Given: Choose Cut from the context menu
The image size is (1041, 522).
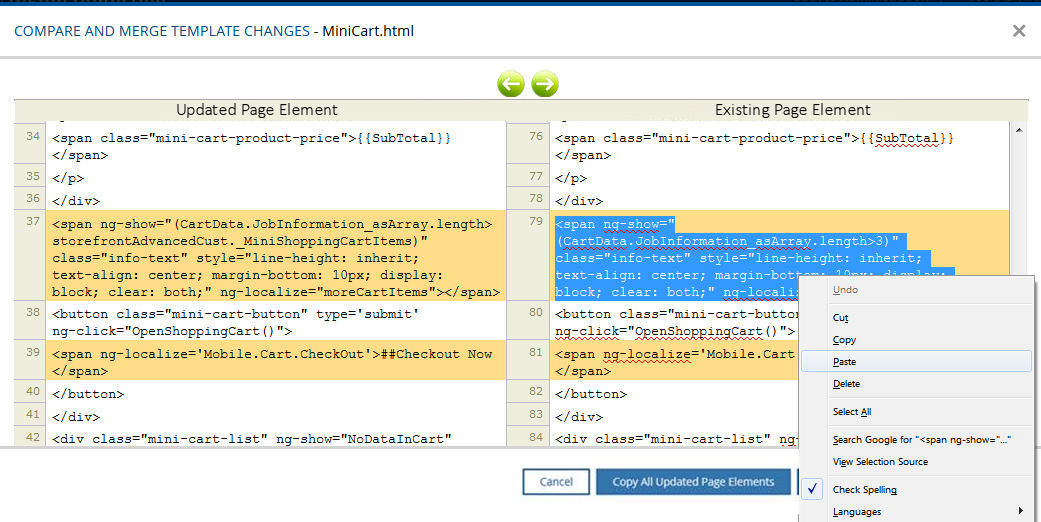Looking at the screenshot, I should point(841,318).
